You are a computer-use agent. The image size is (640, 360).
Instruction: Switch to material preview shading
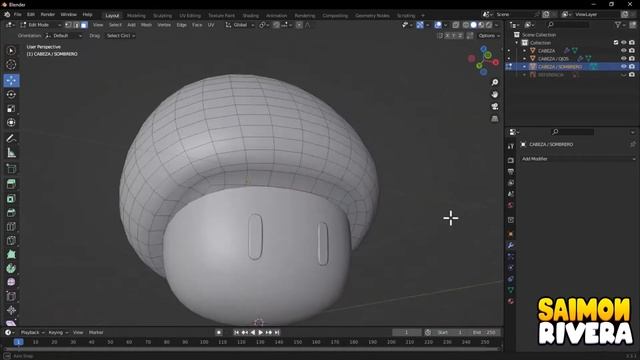pyautogui.click(x=481, y=25)
